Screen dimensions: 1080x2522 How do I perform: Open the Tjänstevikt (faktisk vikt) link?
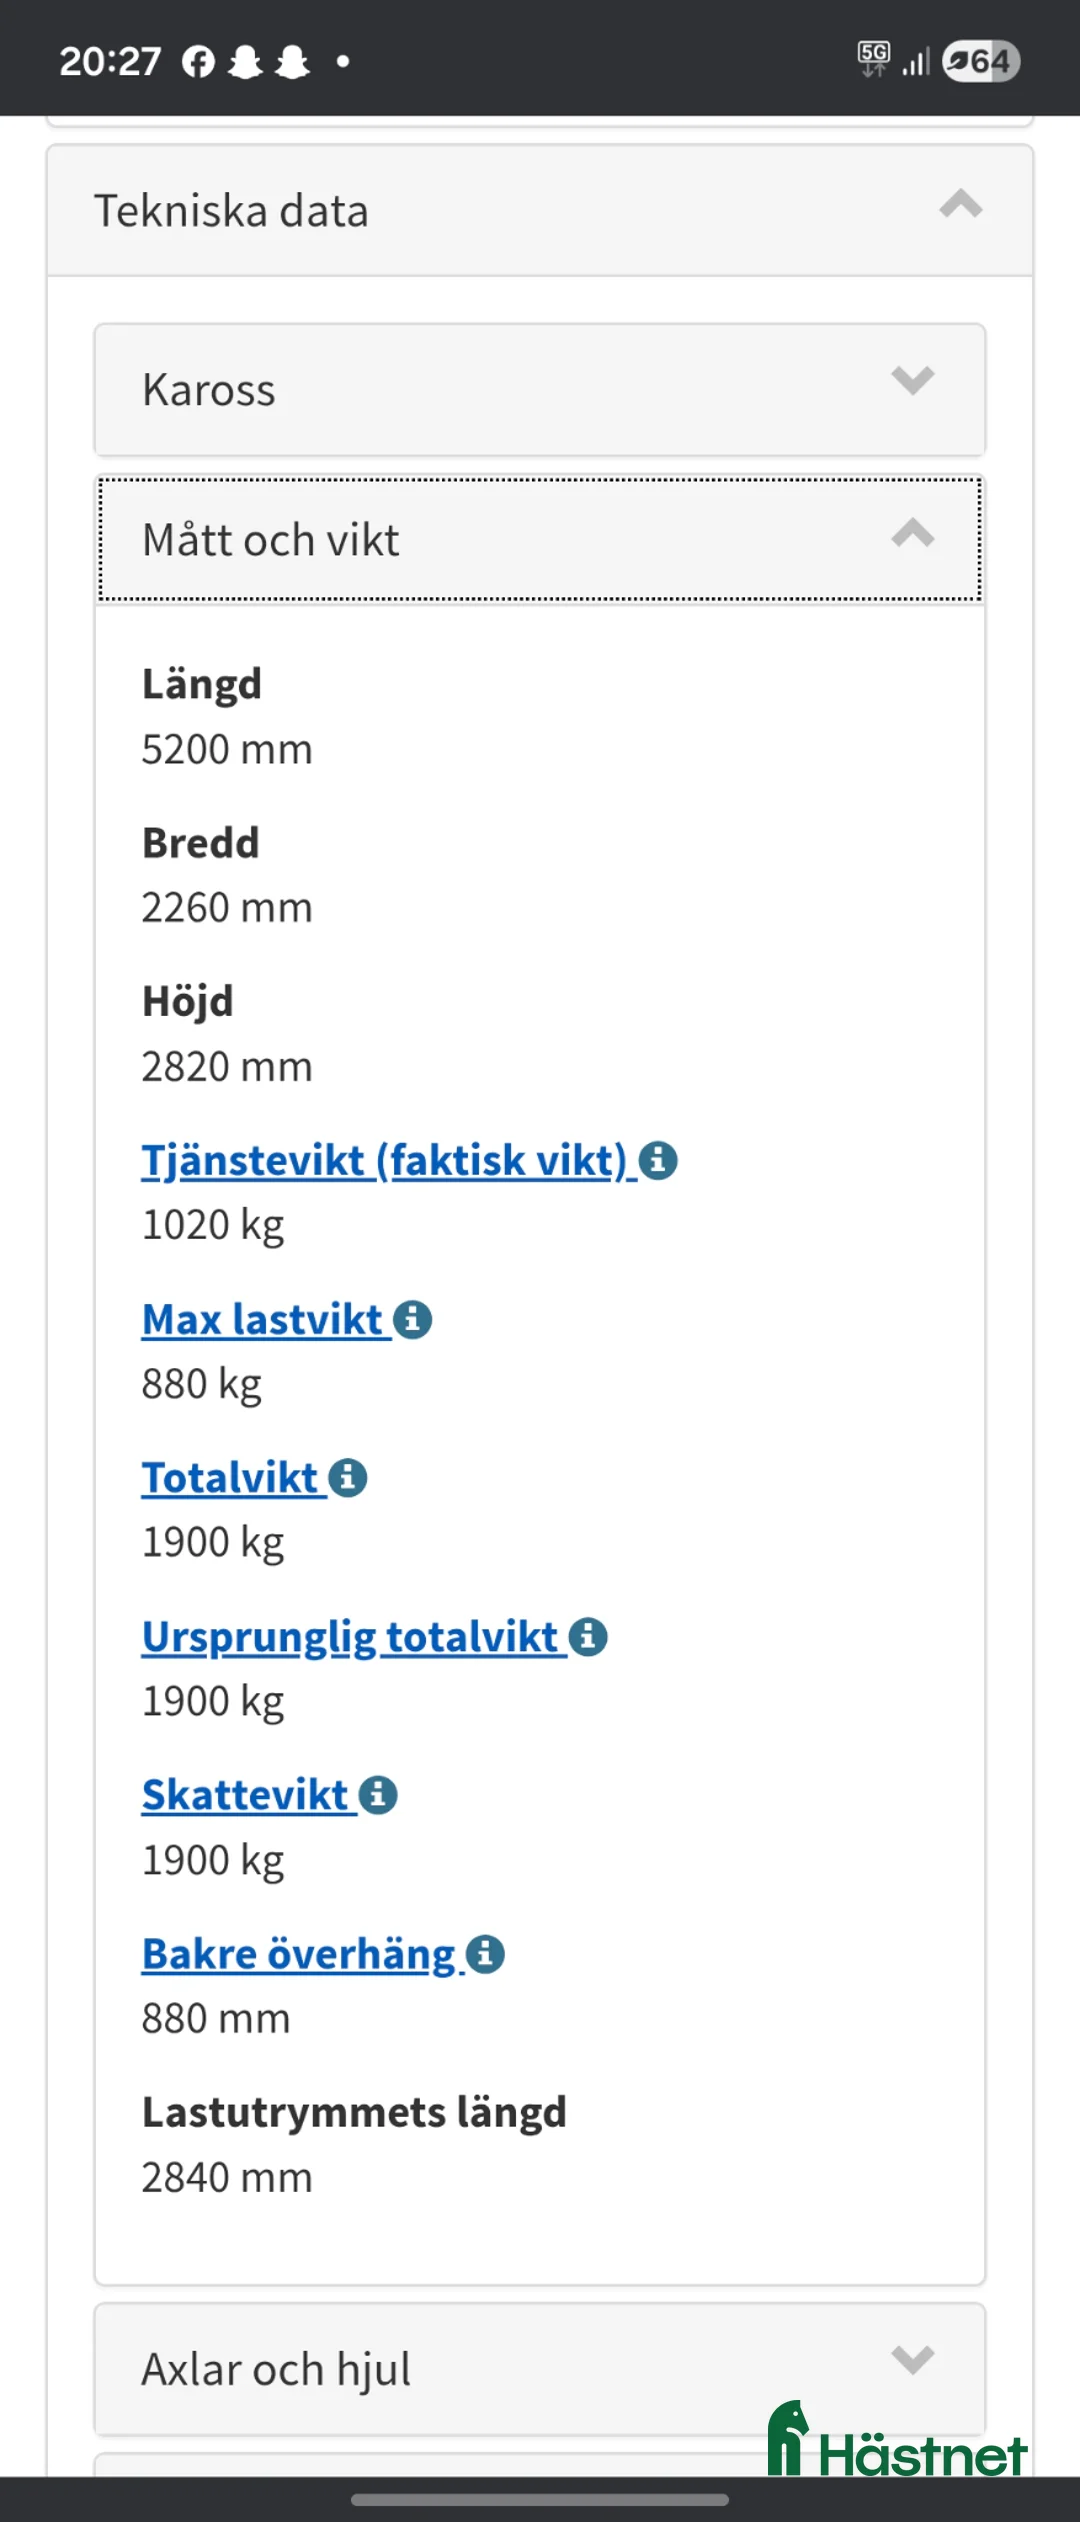384,1159
